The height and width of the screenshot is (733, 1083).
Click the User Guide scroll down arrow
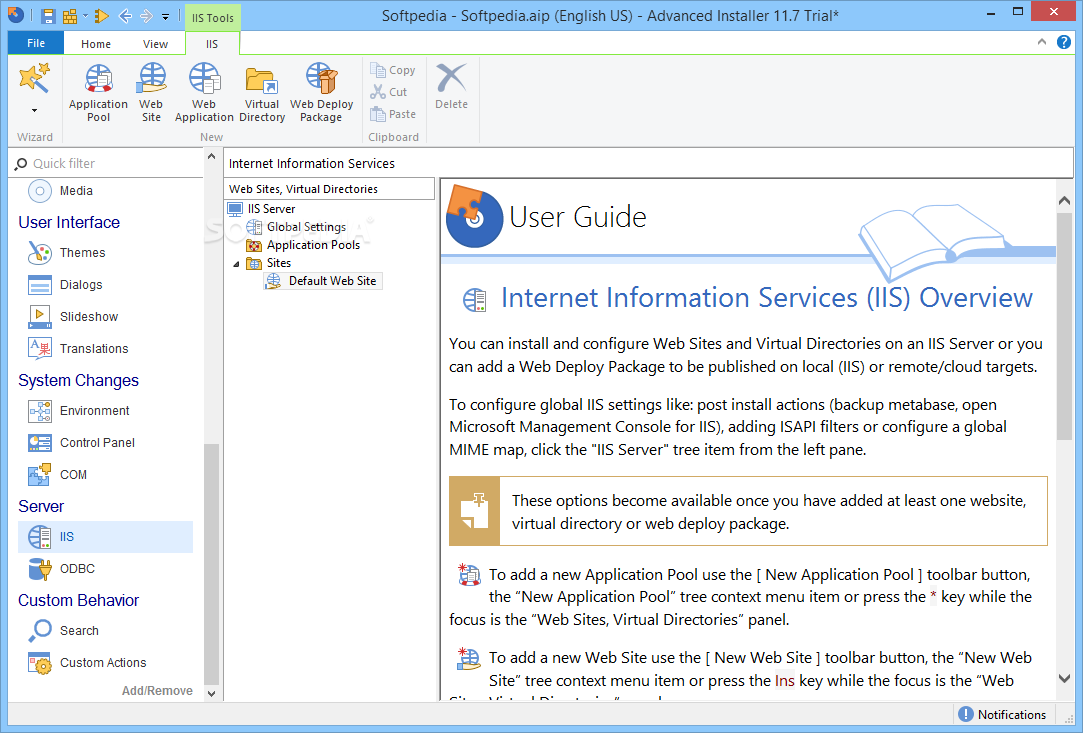[x=1064, y=678]
